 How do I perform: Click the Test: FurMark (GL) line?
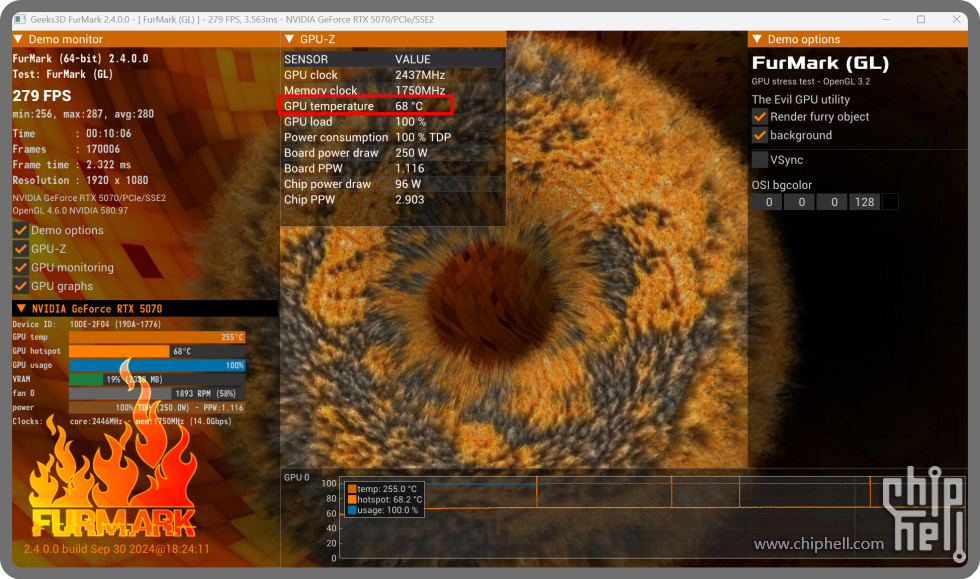[x=62, y=74]
